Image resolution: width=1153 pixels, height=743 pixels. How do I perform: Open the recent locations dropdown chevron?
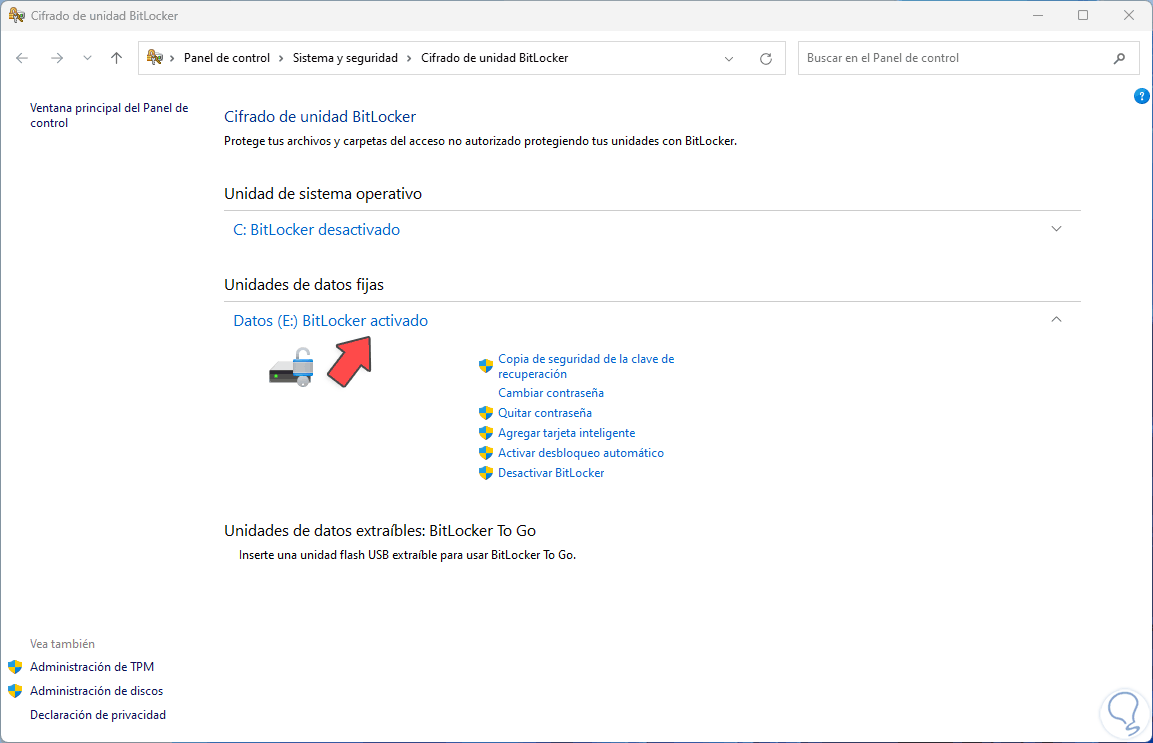point(88,58)
